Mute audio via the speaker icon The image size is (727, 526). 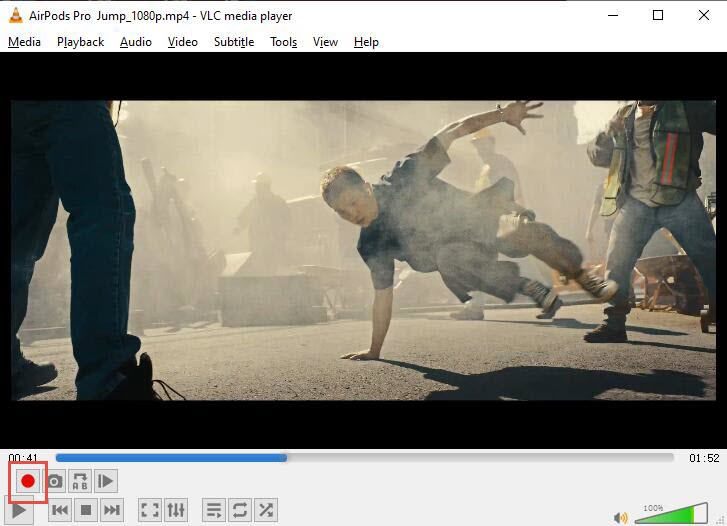point(620,517)
